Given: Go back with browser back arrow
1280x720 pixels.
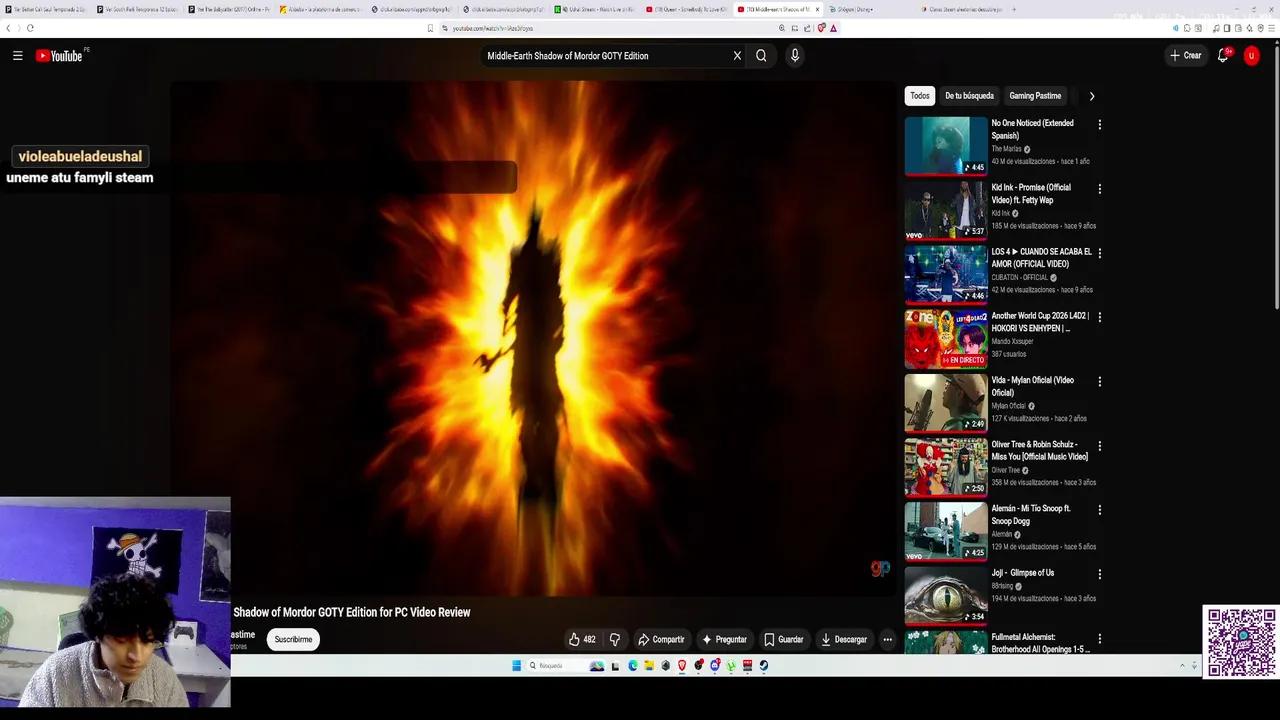Looking at the screenshot, I should [x=9, y=28].
